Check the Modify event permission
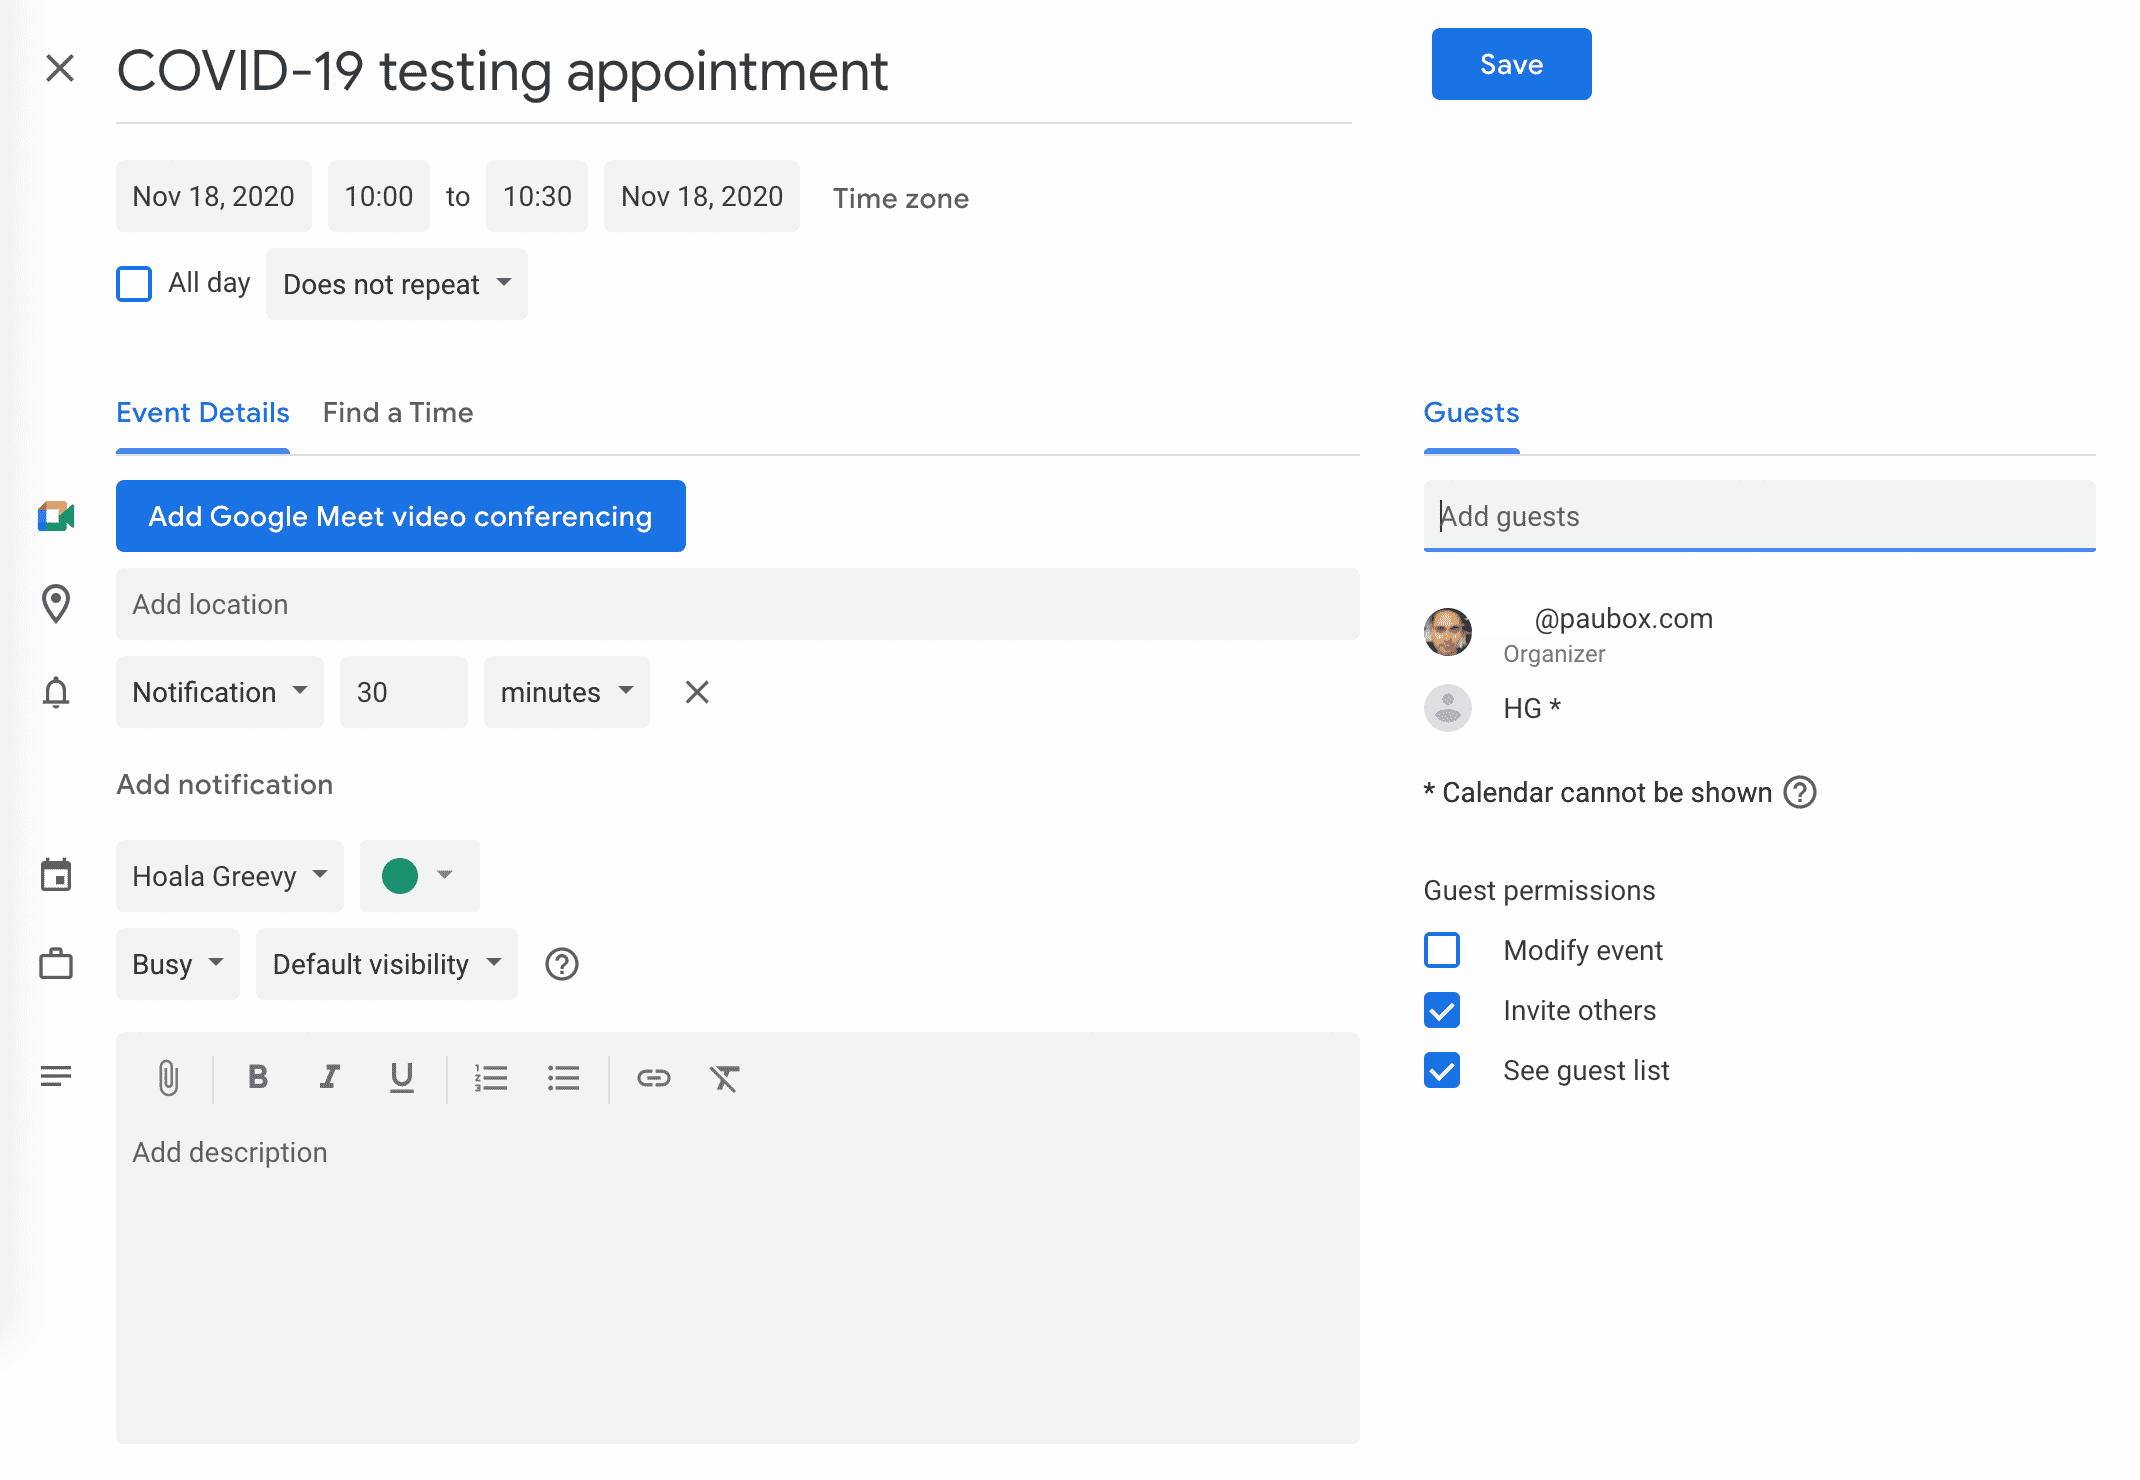The image size is (2140, 1480). tap(1441, 950)
